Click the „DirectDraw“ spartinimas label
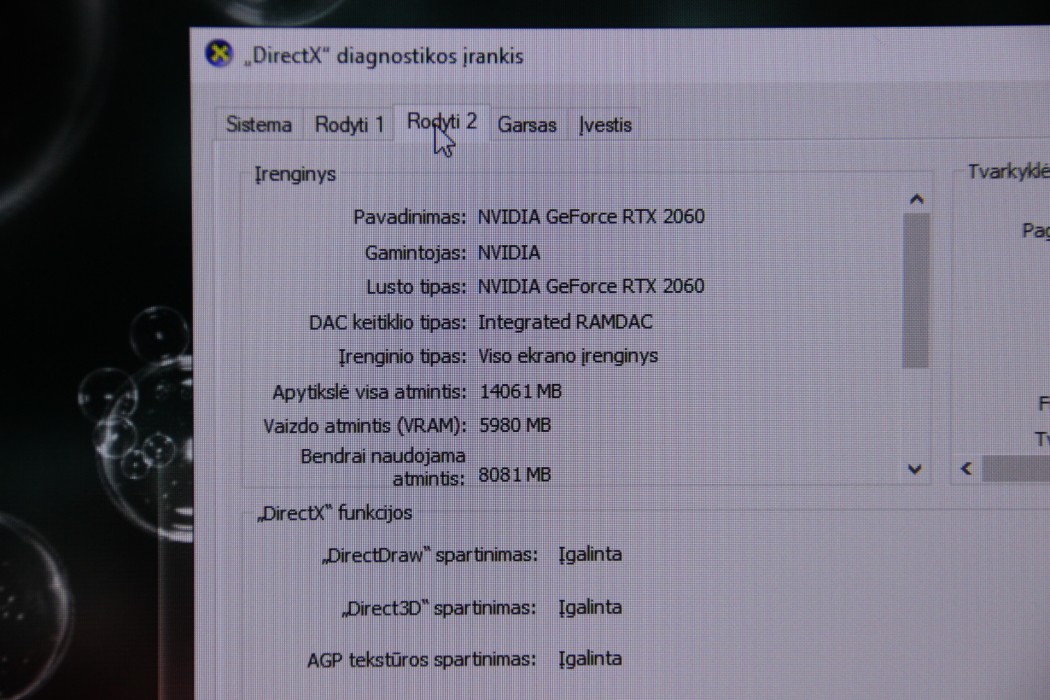Viewport: 1050px width, 700px height. click(430, 555)
